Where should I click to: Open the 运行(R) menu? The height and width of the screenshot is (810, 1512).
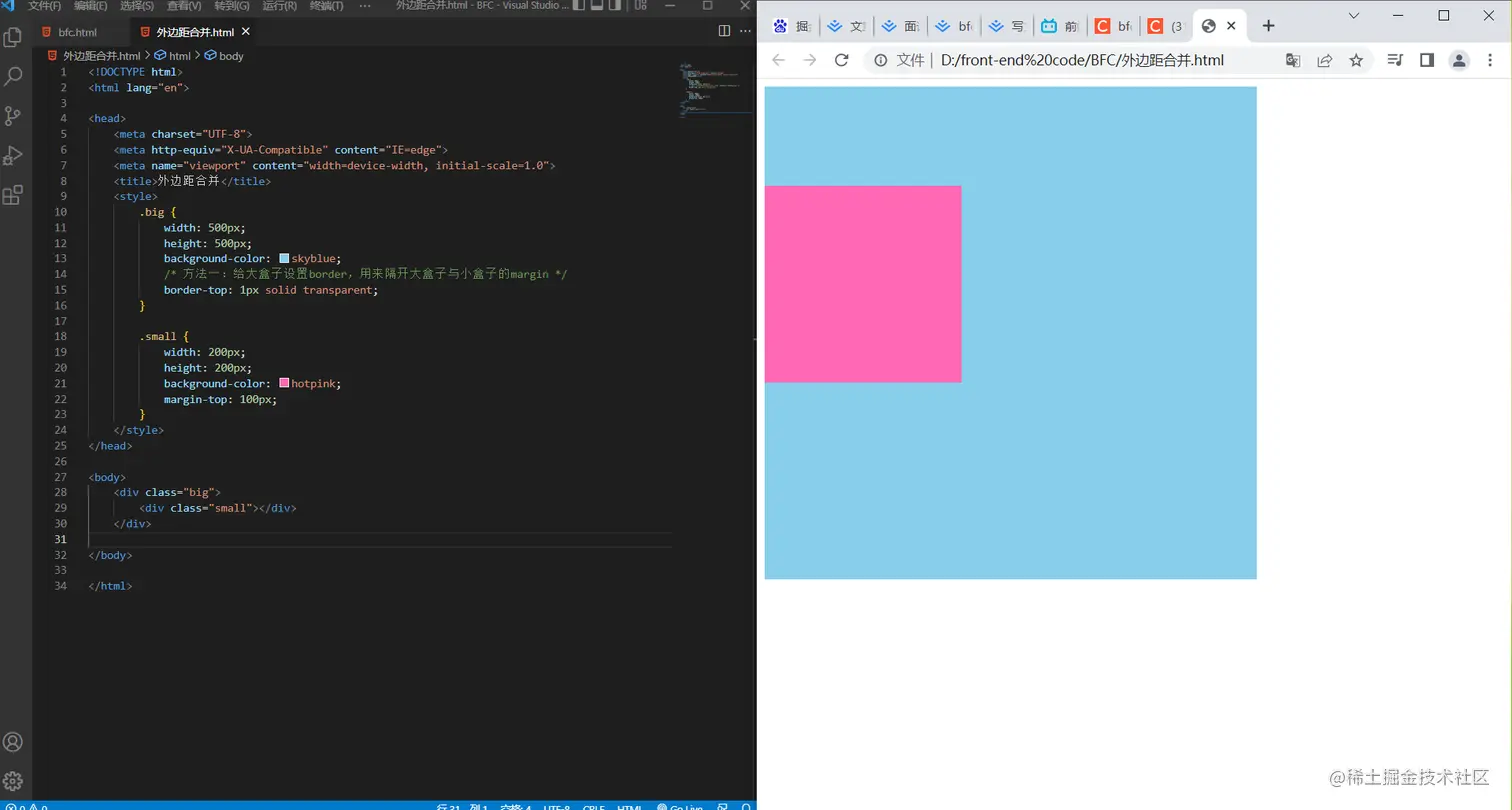coord(279,6)
